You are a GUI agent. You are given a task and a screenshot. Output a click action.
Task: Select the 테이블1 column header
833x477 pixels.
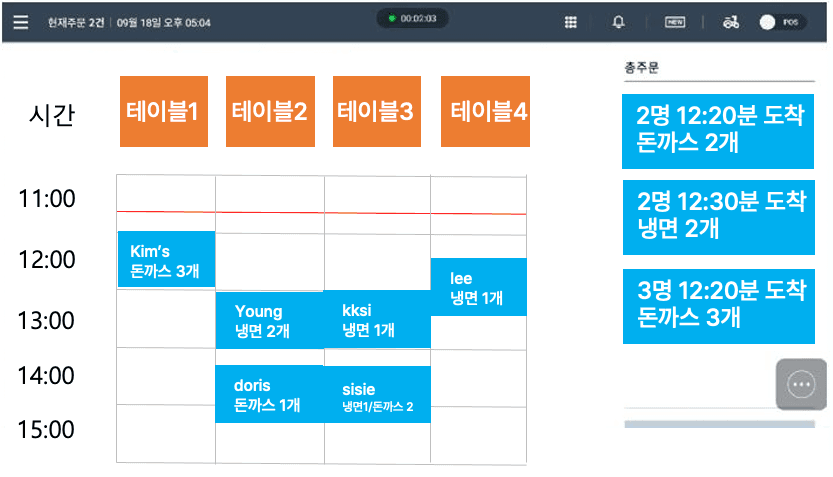163,111
